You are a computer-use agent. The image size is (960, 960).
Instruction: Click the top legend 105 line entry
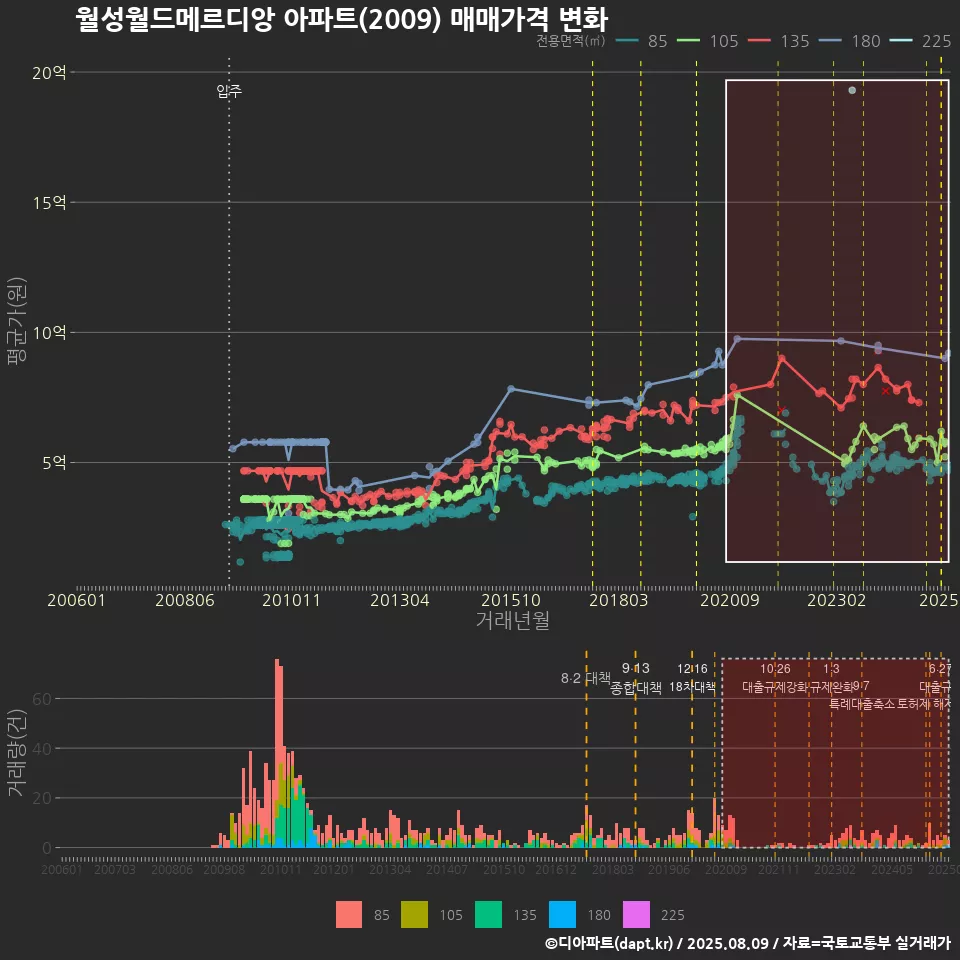coord(708,41)
